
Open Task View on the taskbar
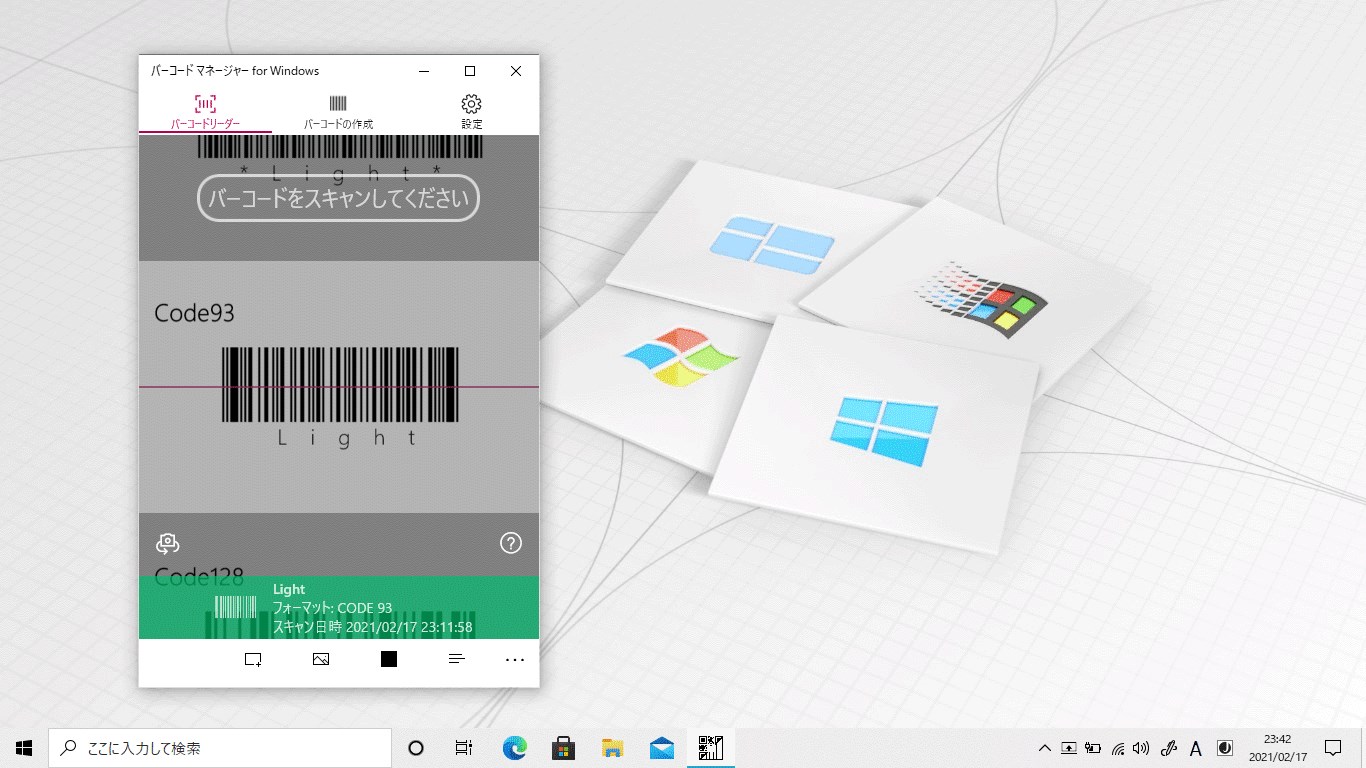point(464,748)
